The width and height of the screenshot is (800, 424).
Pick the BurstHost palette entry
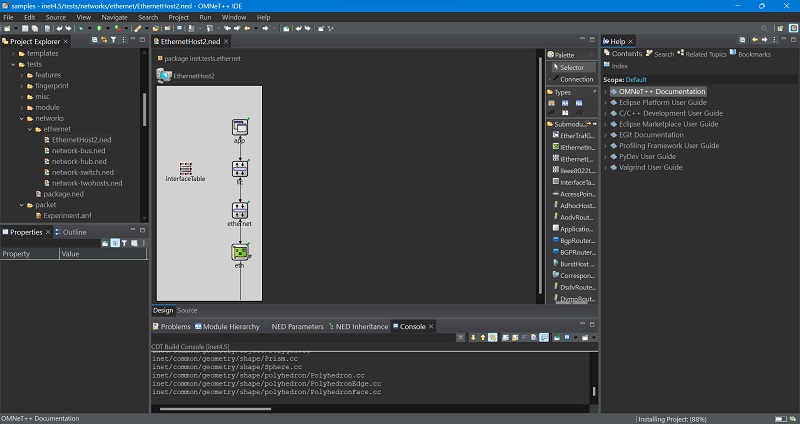click(573, 264)
